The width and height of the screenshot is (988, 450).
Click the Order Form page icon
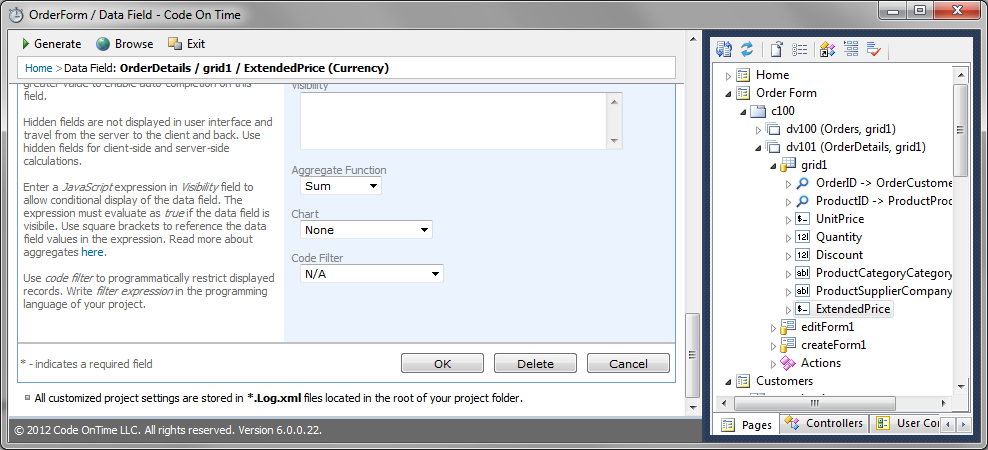coord(744,93)
